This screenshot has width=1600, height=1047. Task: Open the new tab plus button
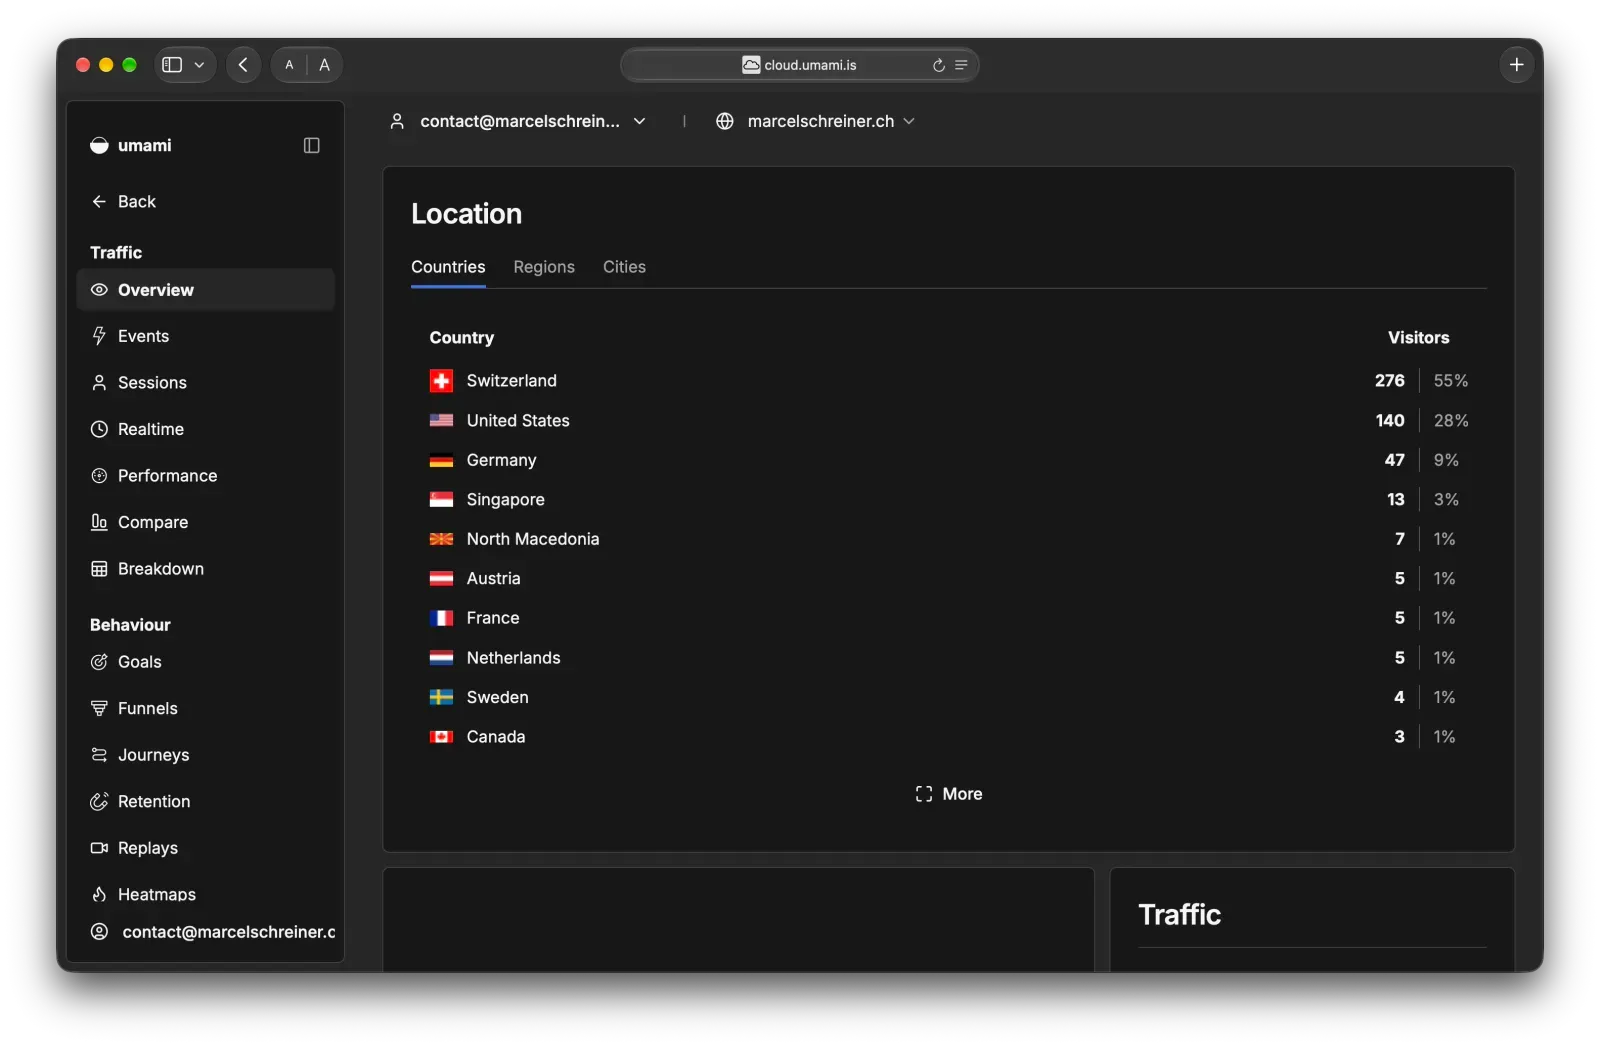pos(1516,65)
